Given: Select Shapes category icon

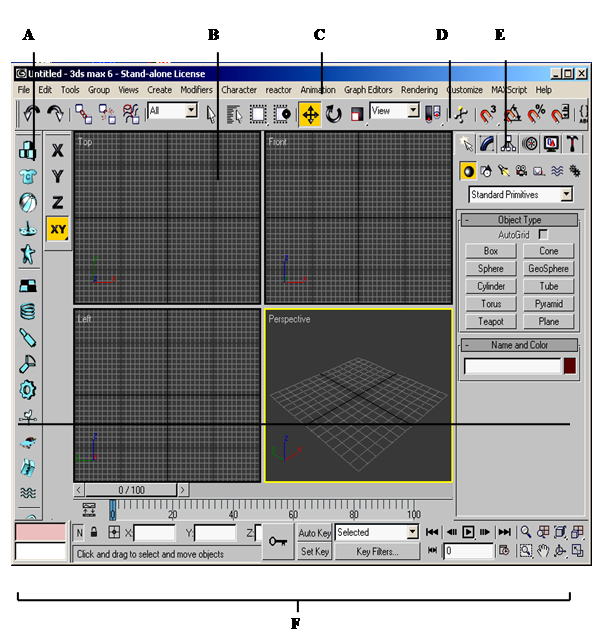Looking at the screenshot, I should click(x=486, y=171).
